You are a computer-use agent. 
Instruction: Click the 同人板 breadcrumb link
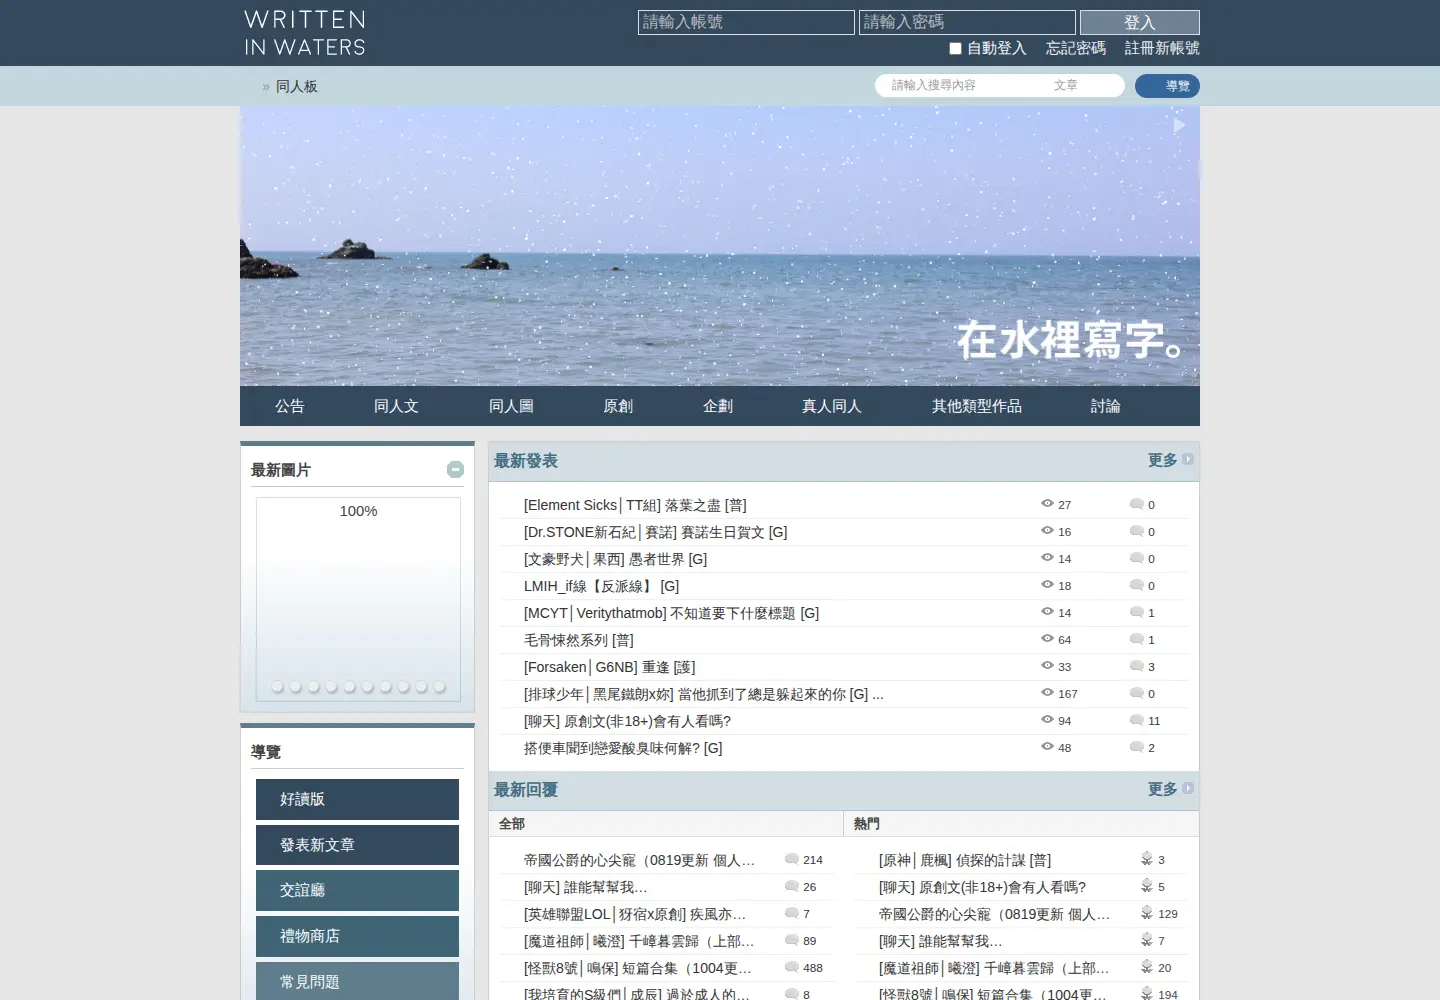[x=297, y=87]
